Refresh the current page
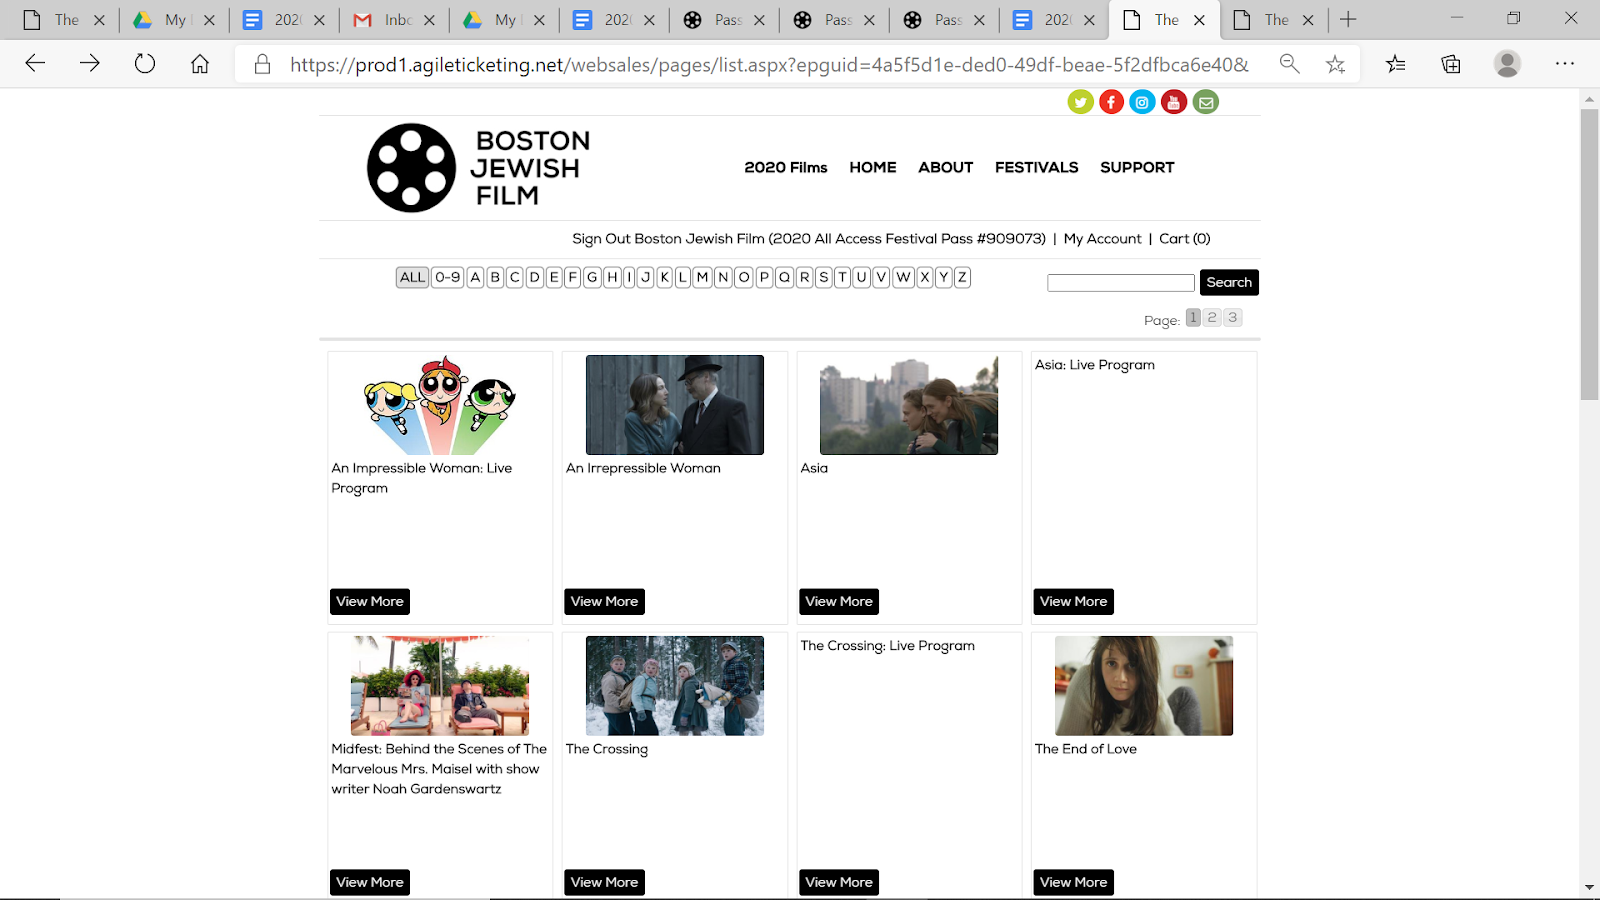 (145, 64)
